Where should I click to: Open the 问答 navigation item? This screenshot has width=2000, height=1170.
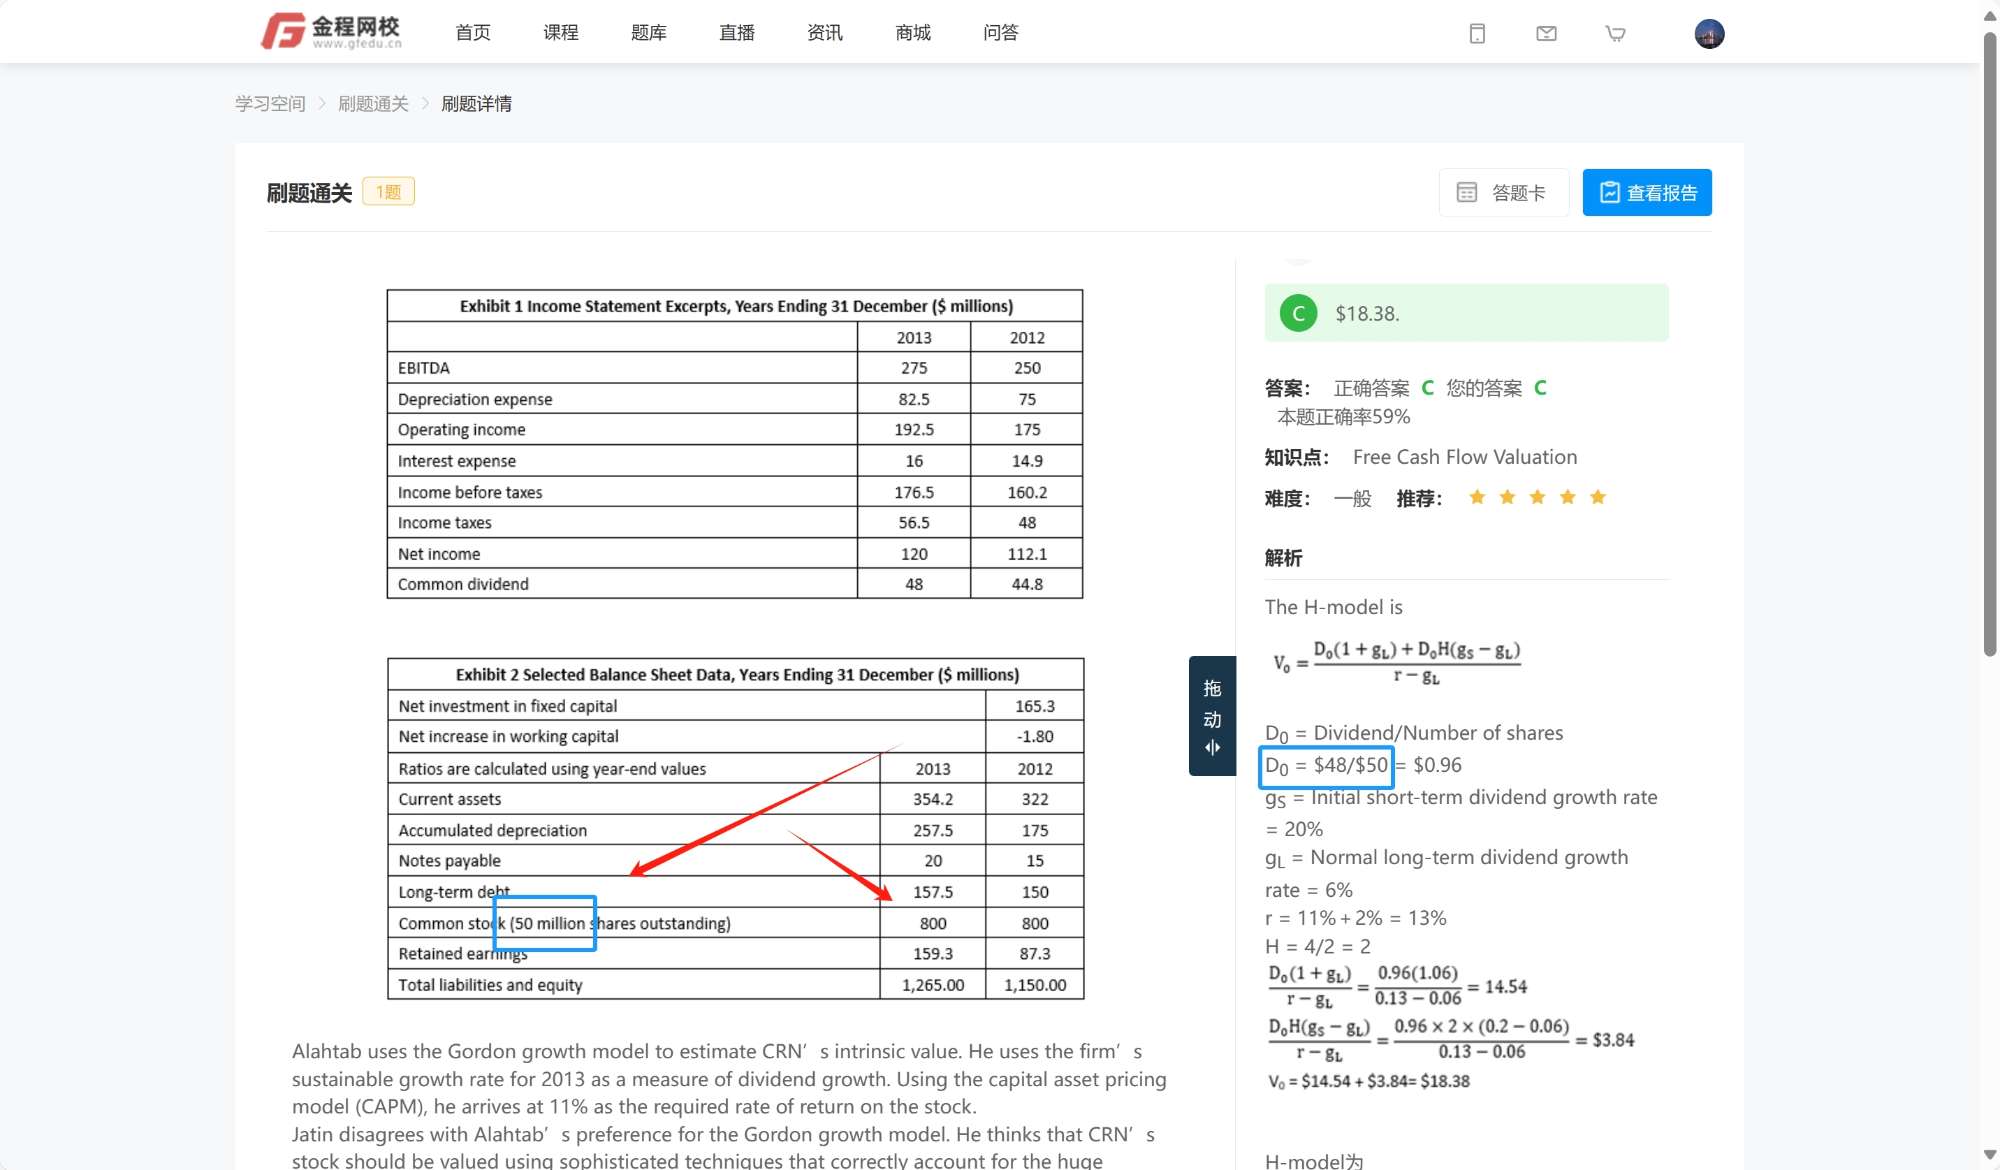(x=1001, y=33)
